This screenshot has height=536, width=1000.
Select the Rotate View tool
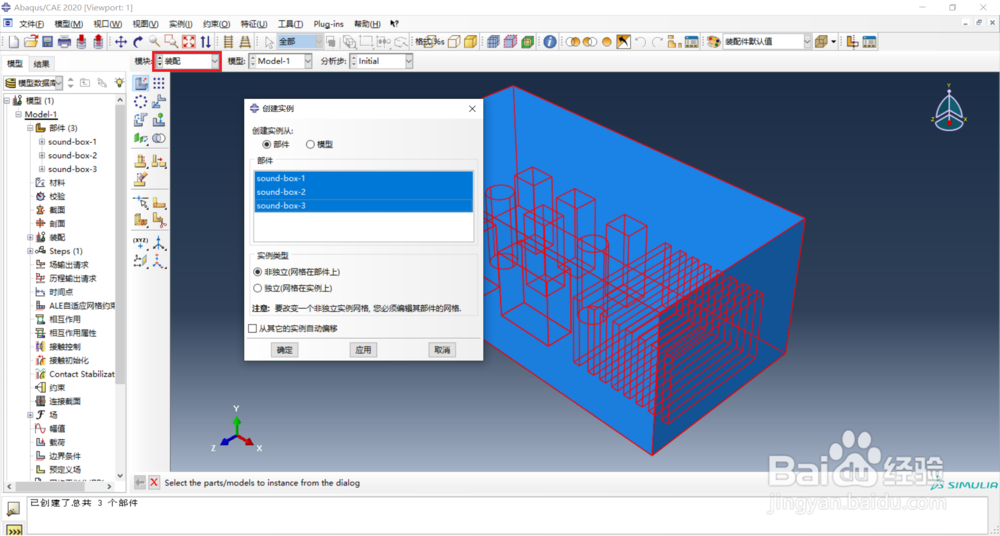coord(137,42)
